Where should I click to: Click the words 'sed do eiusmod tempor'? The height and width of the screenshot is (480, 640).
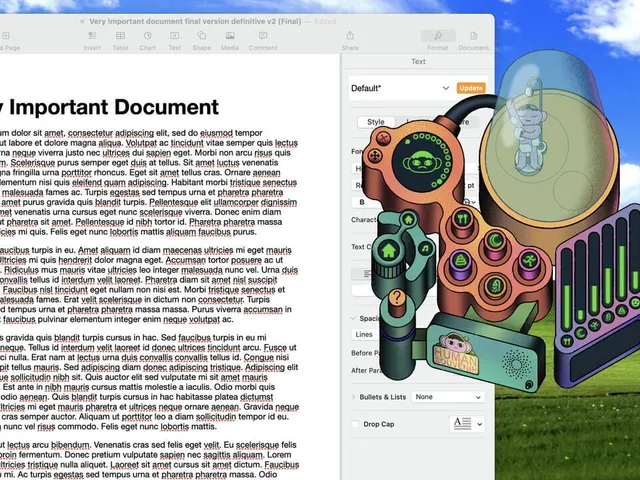point(217,133)
